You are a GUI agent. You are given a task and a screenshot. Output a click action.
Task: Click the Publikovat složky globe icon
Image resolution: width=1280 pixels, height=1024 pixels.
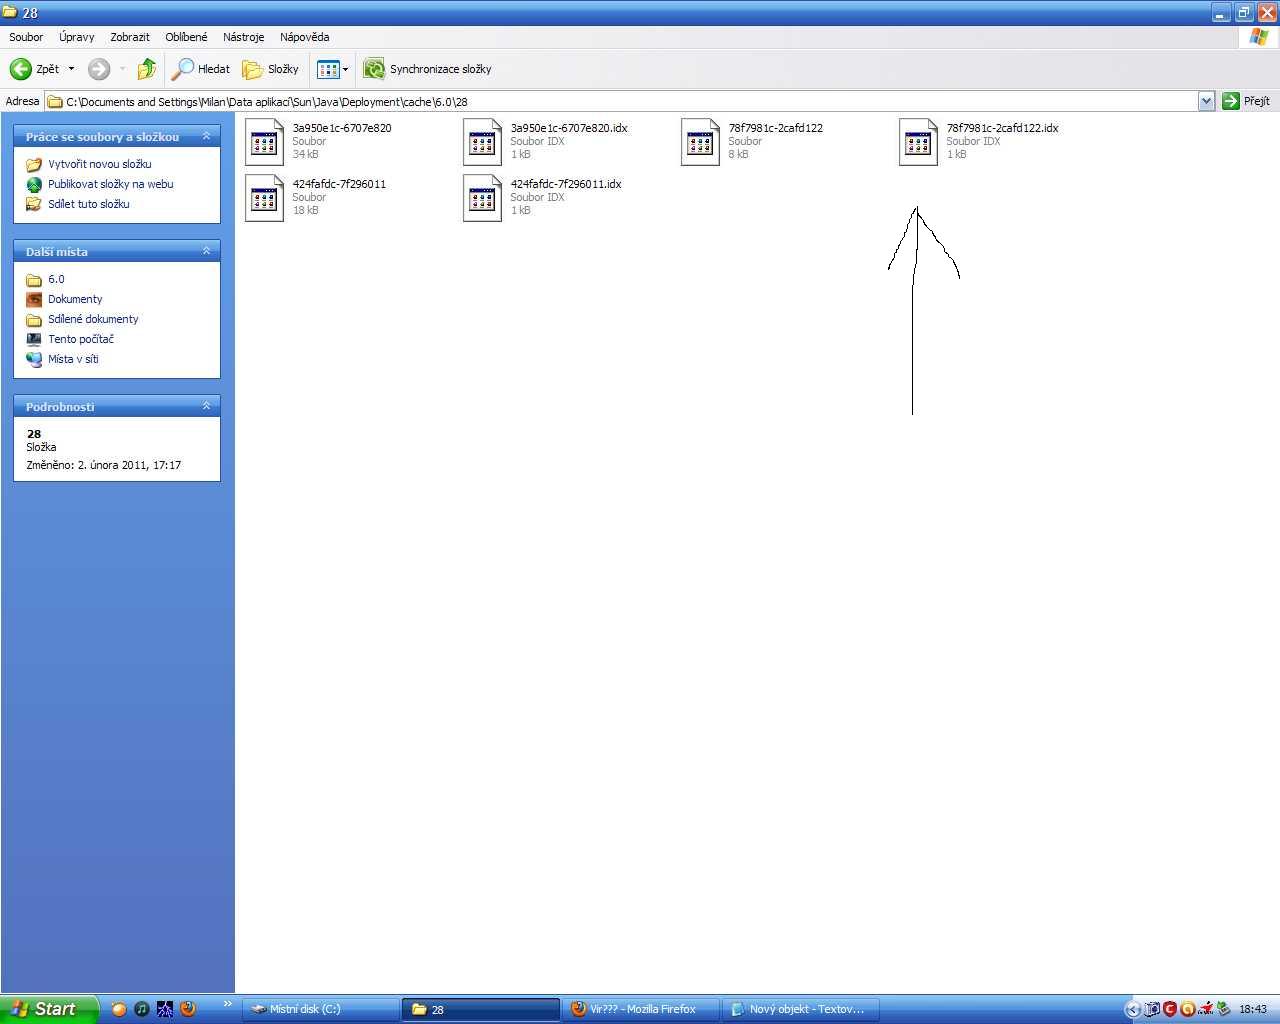34,184
